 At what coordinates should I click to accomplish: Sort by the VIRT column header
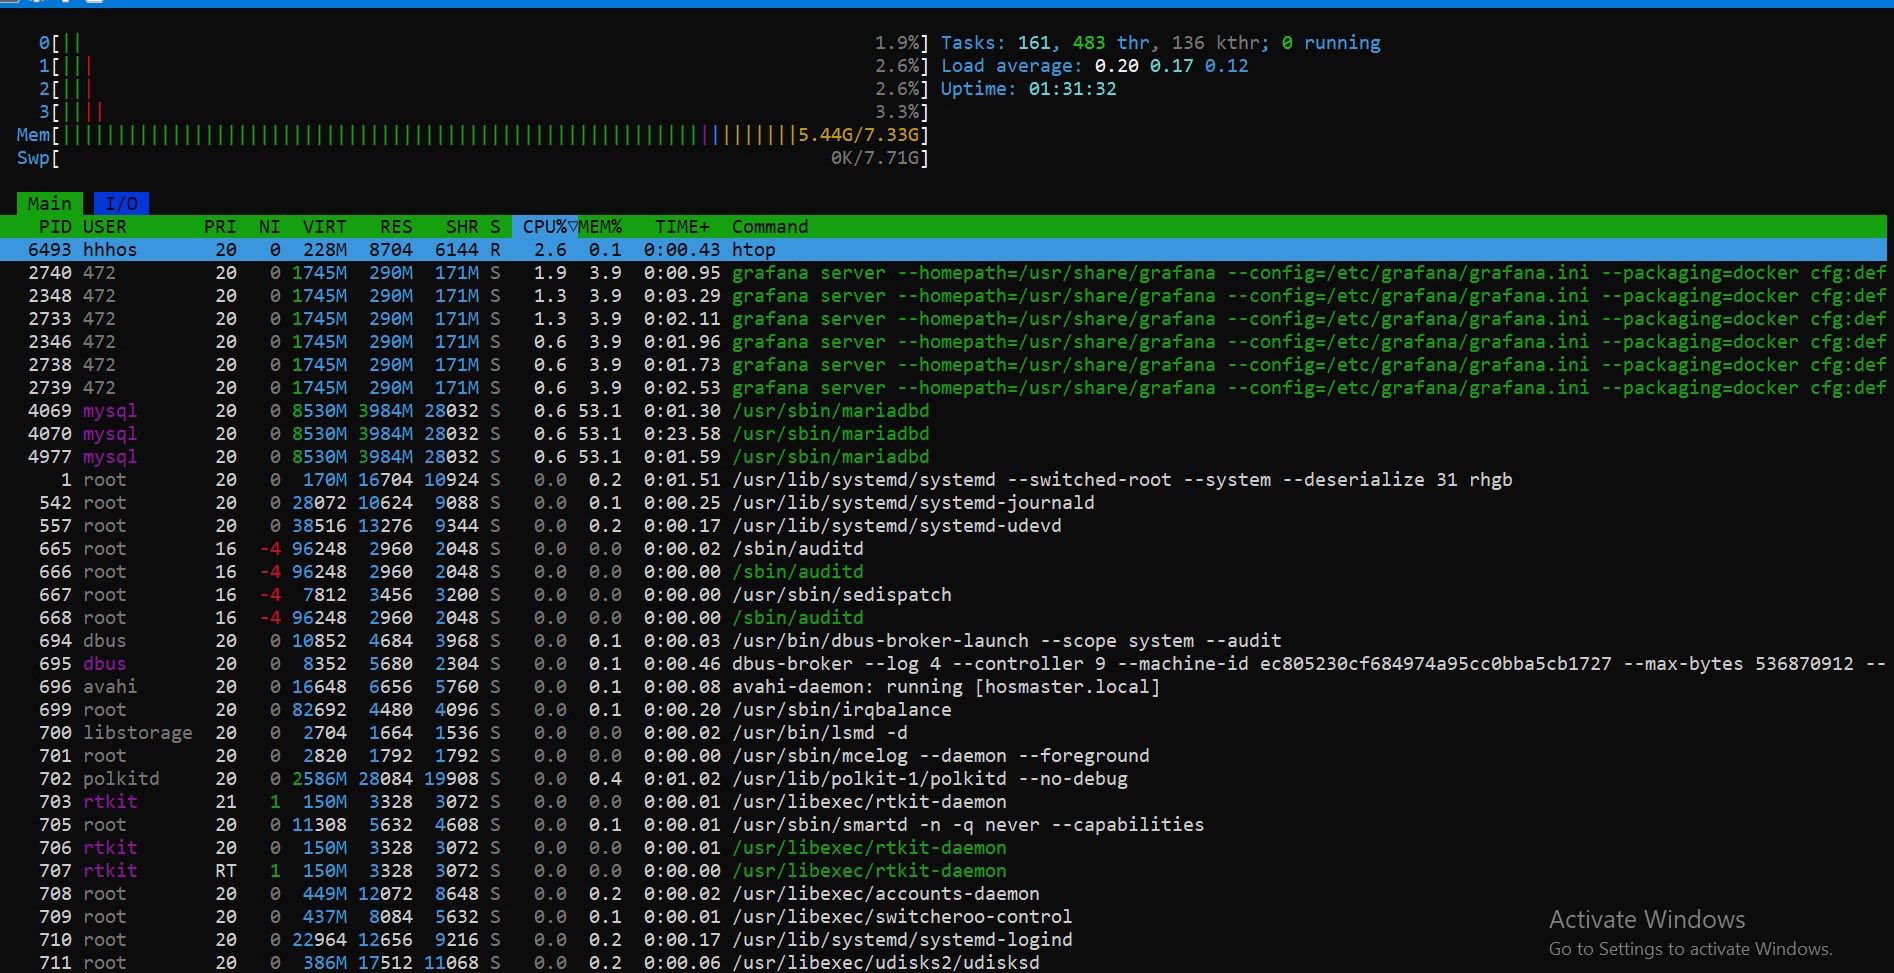point(324,227)
